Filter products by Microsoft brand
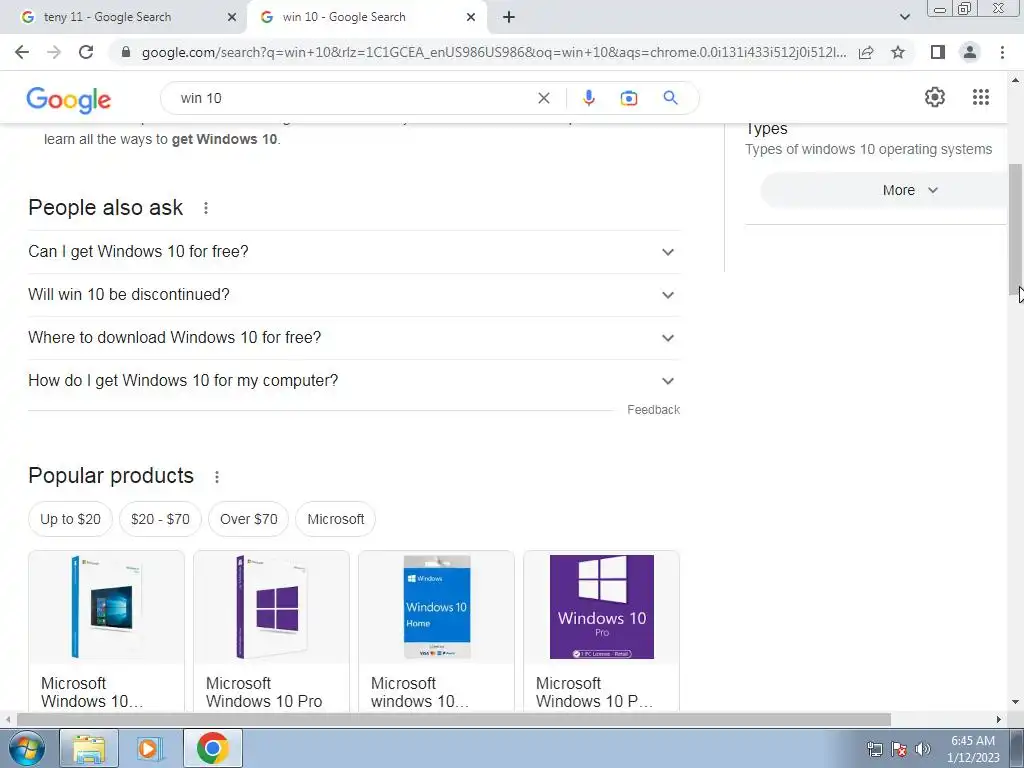This screenshot has height=768, width=1024. [x=336, y=519]
